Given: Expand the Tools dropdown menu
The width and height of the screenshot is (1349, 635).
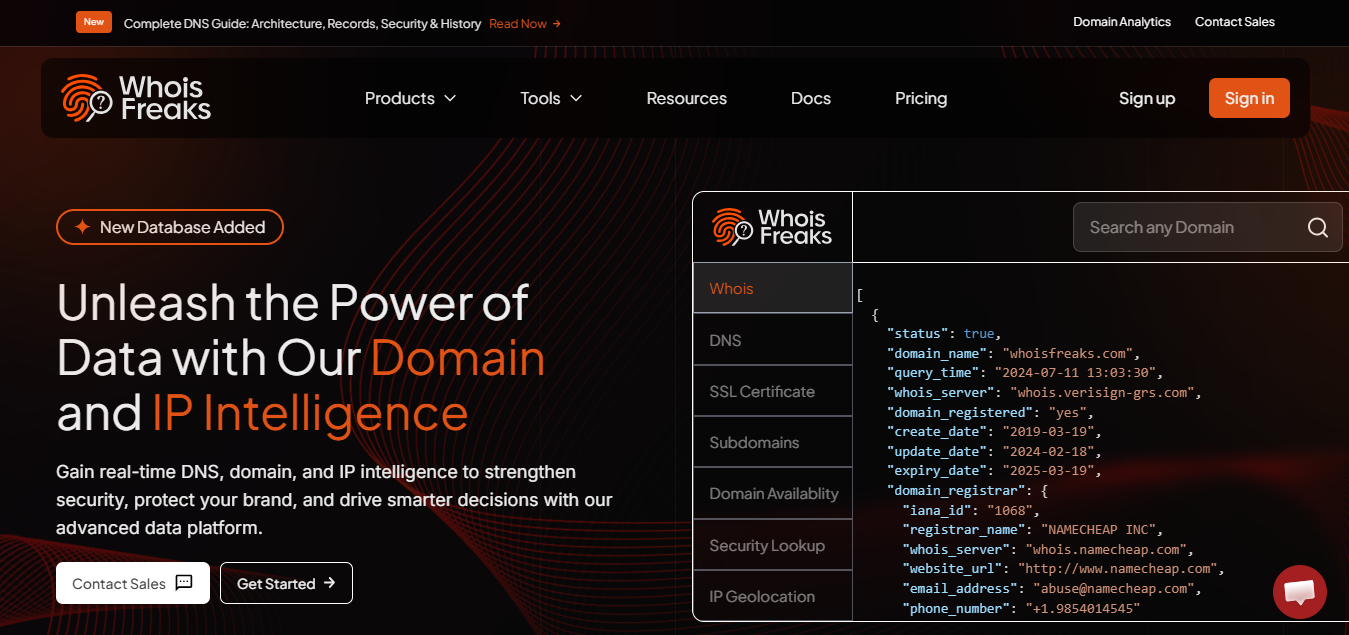Looking at the screenshot, I should click(549, 98).
